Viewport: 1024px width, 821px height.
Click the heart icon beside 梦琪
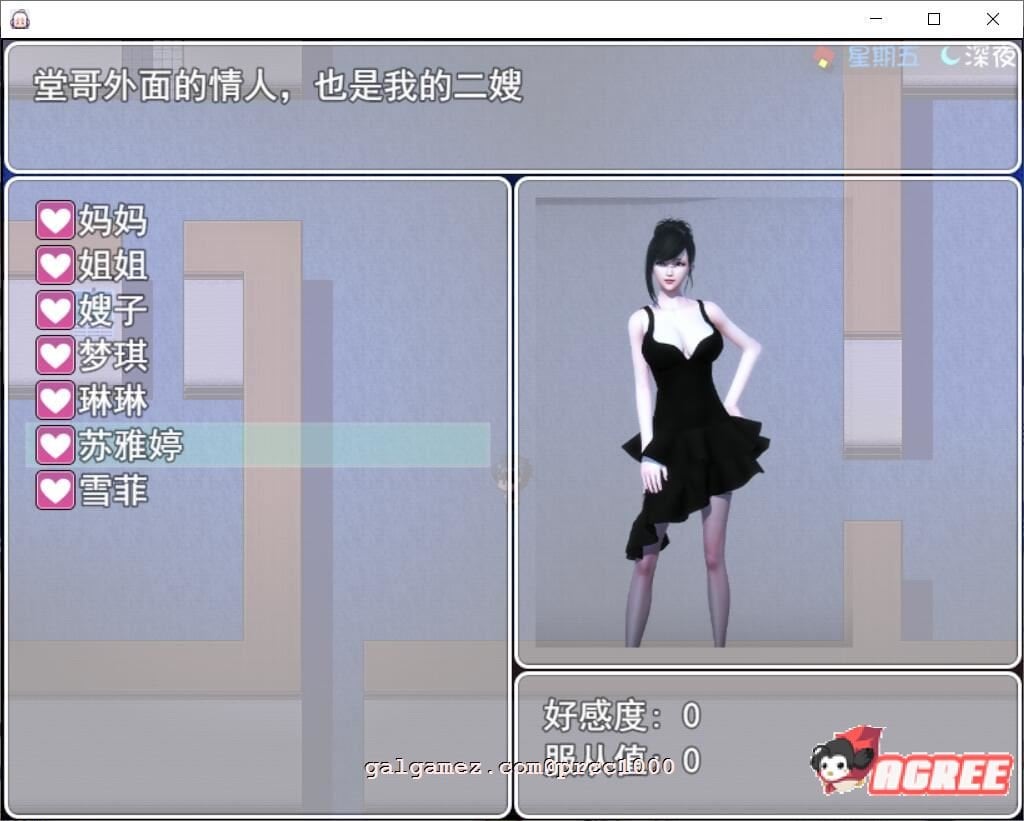54,354
